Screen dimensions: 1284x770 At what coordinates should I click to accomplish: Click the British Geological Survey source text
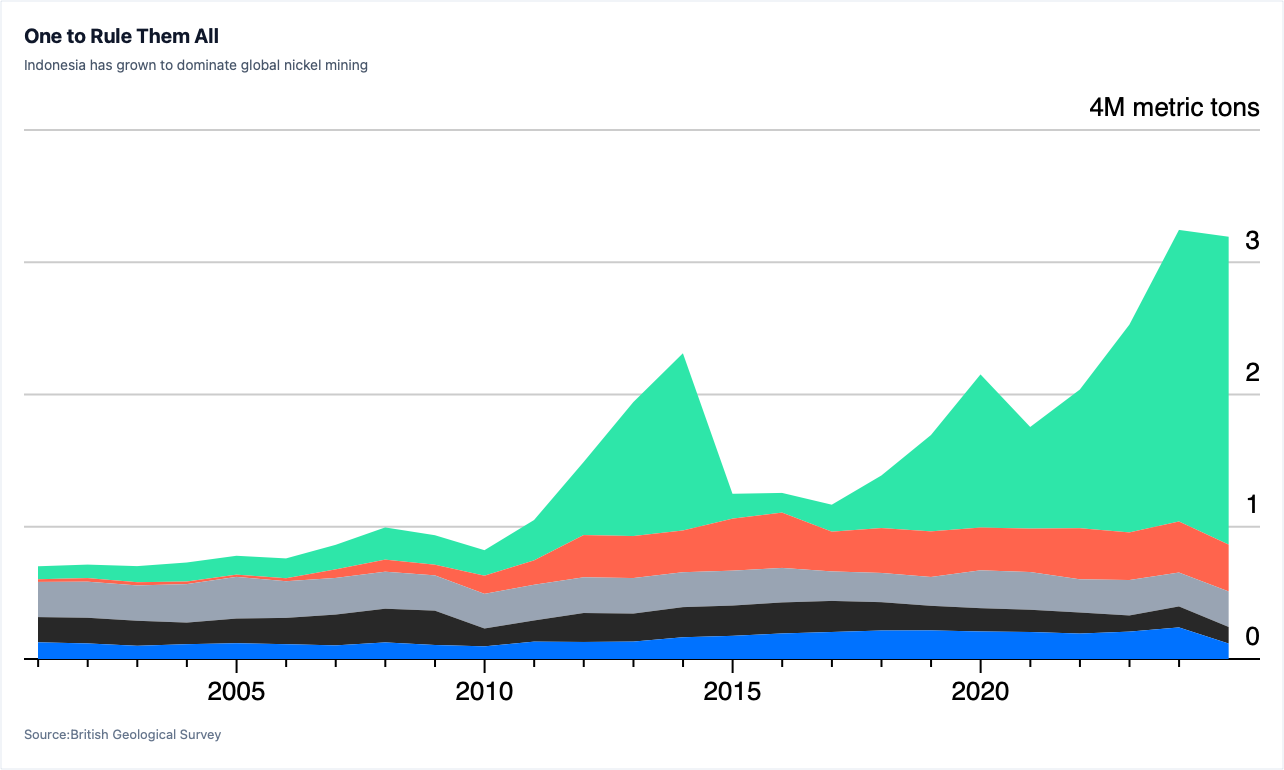[x=122, y=735]
